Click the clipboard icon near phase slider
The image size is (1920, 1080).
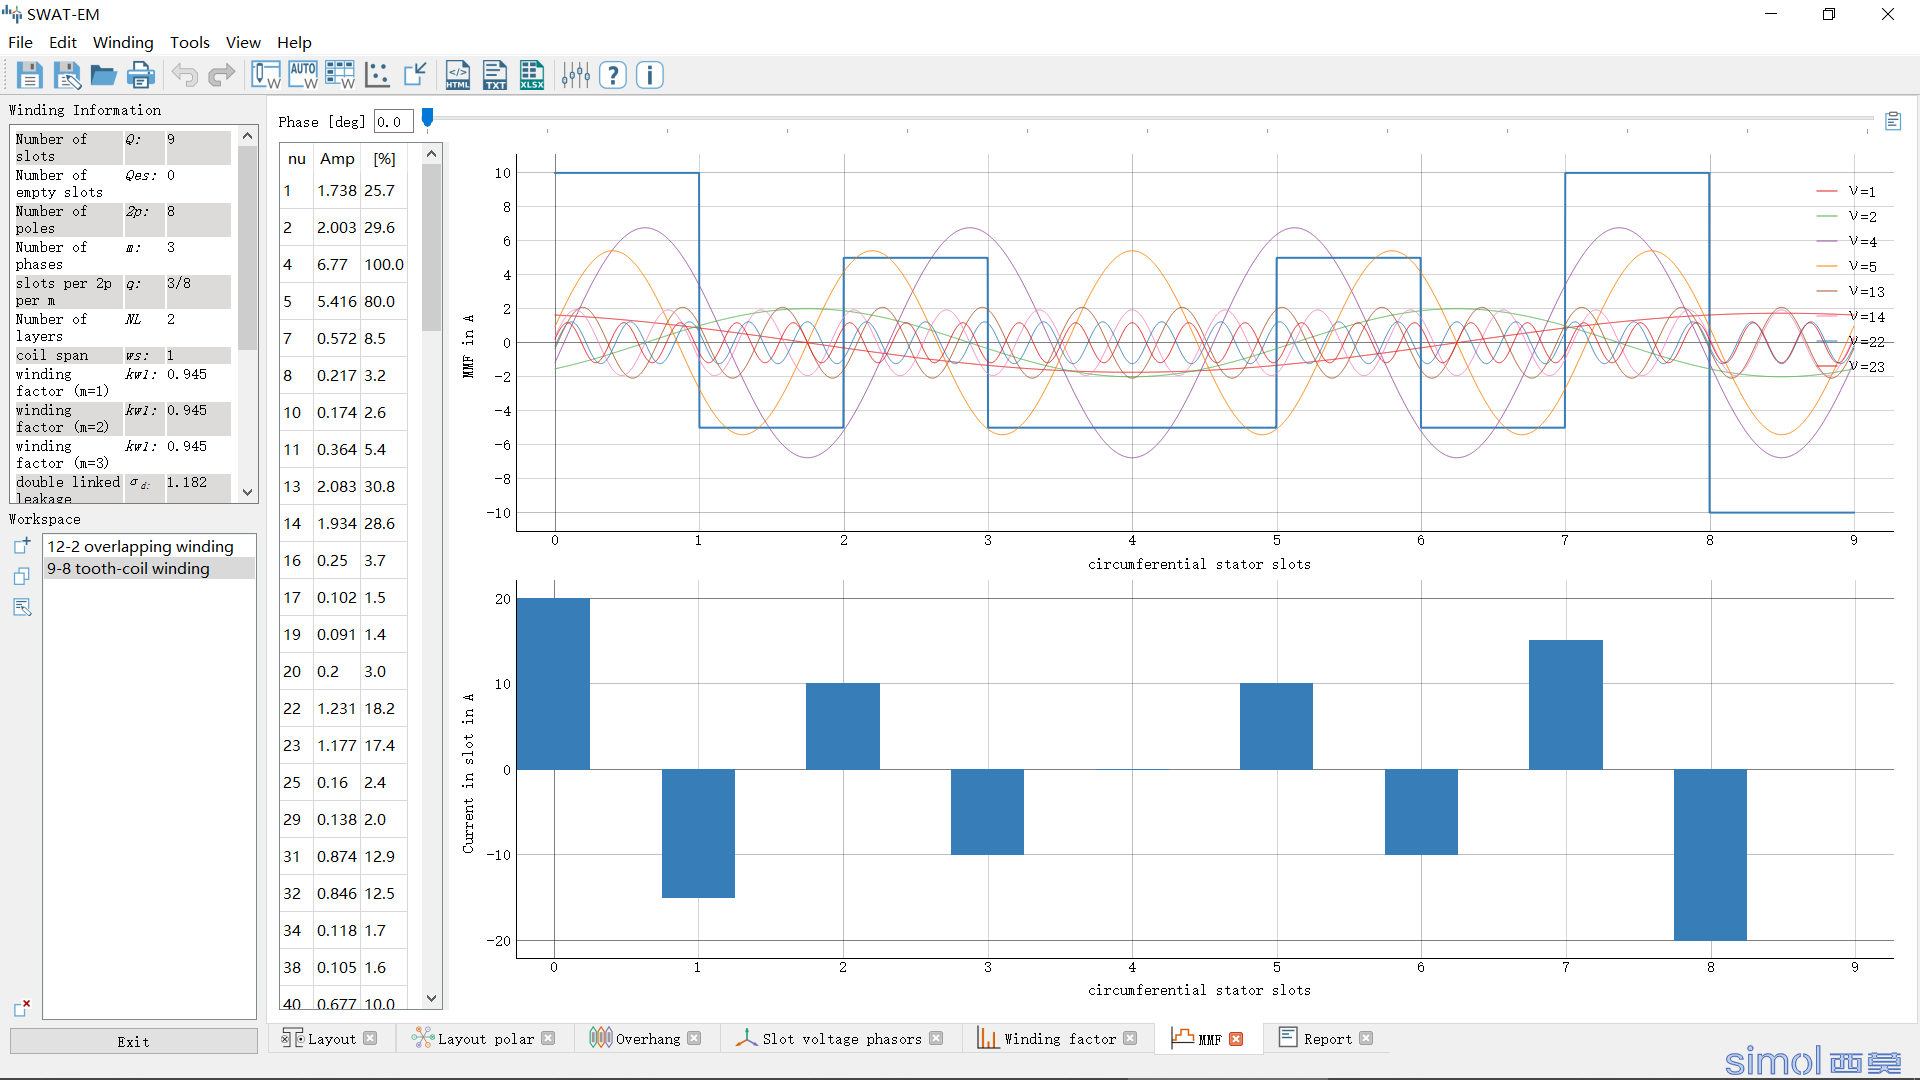pos(1893,121)
